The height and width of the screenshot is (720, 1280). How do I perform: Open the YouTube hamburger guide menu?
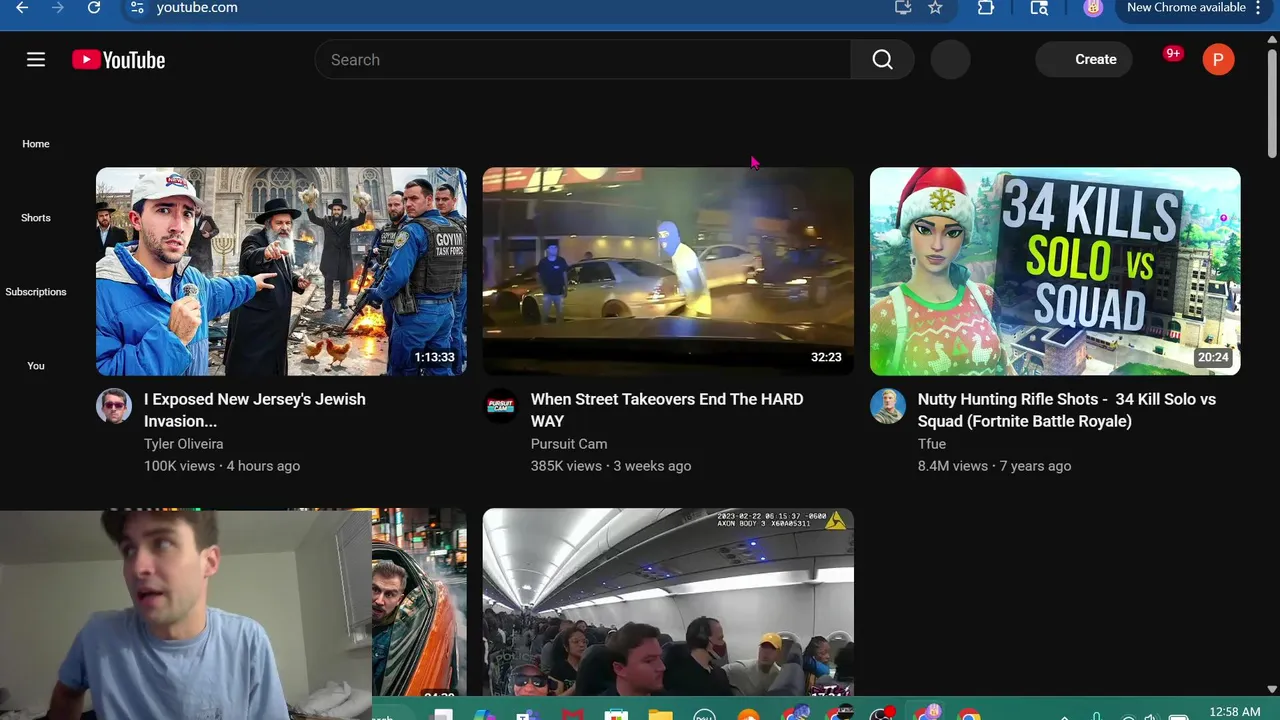coord(36,60)
